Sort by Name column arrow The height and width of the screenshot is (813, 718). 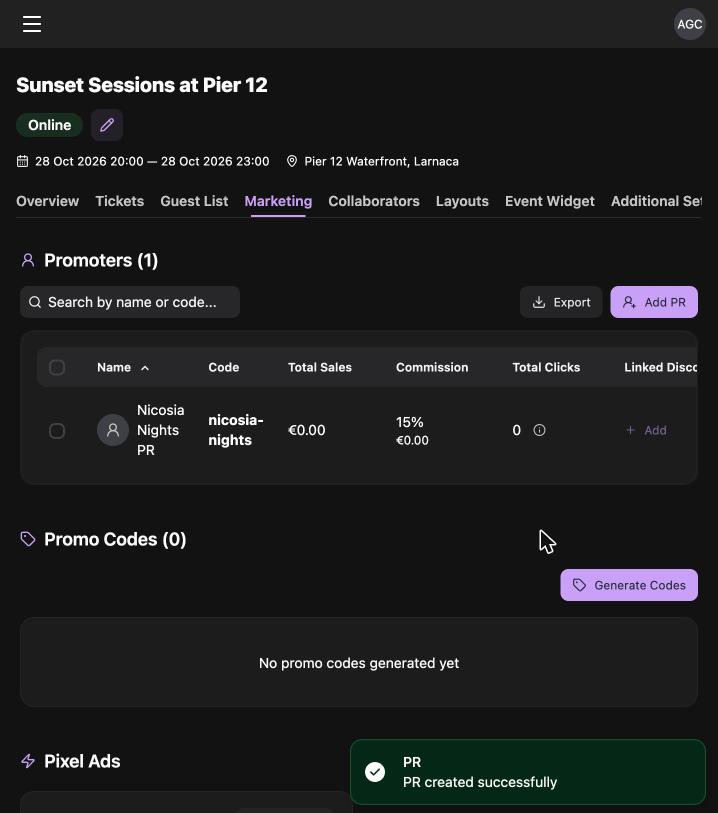tap(145, 368)
